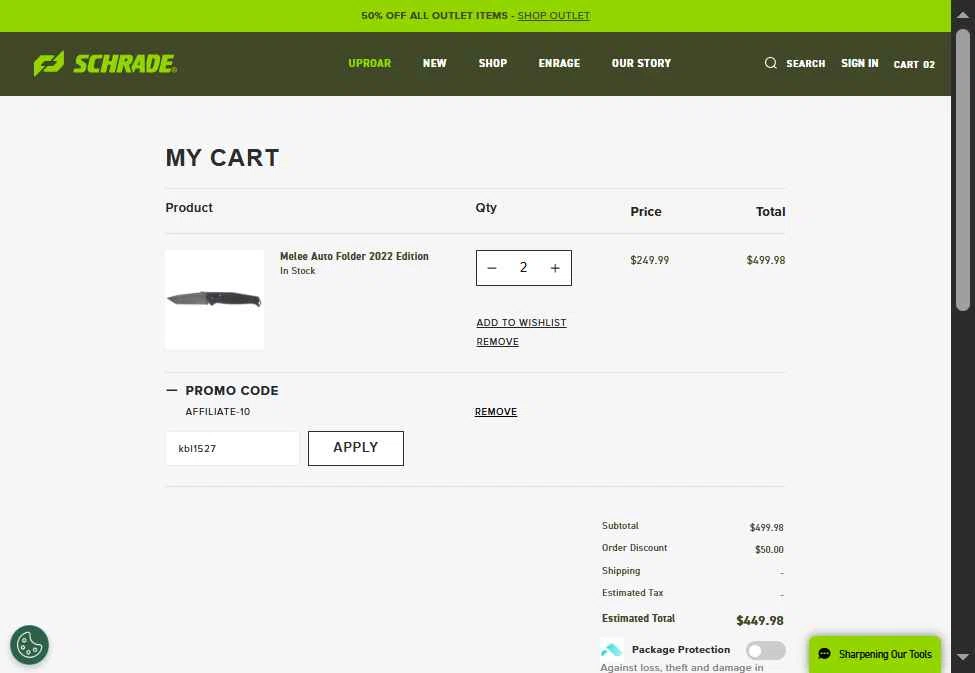Click the Subtotal label
This screenshot has width=975, height=673.
coord(620,526)
